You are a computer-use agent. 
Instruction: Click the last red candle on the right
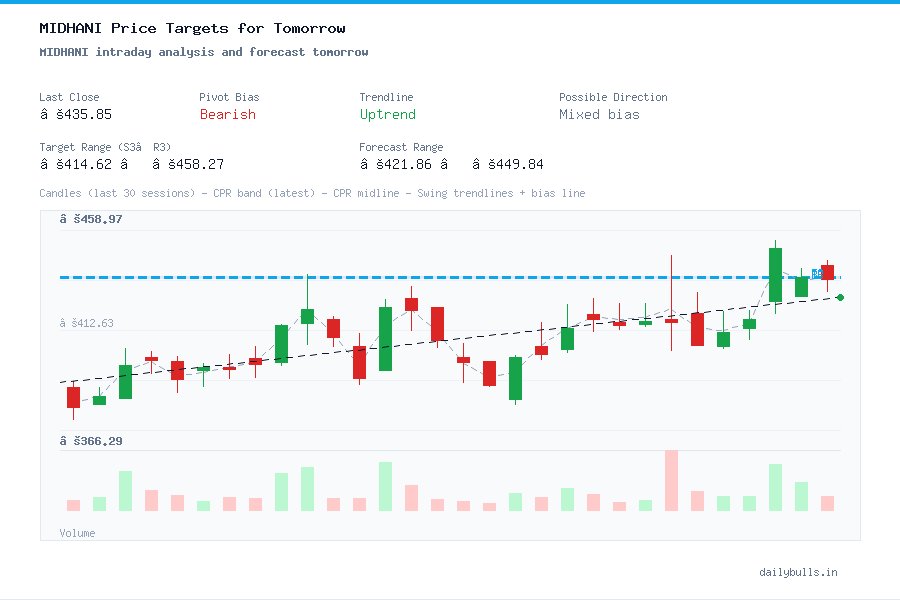(827, 273)
